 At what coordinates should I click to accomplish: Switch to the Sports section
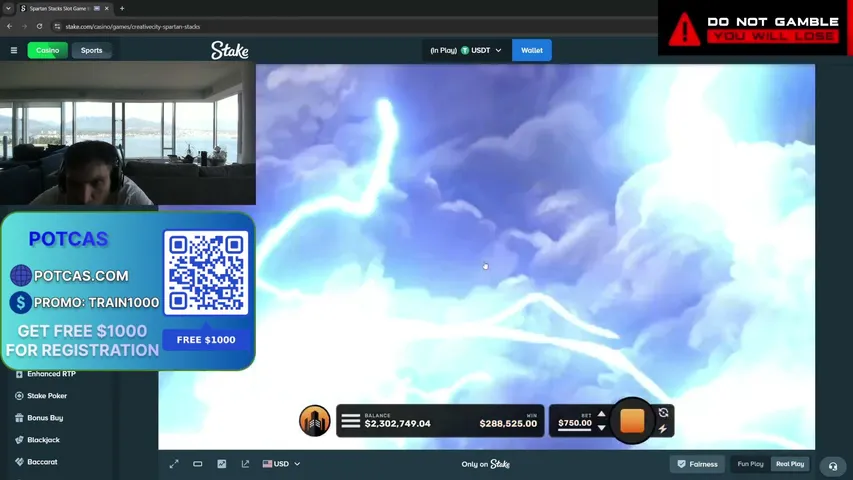tap(91, 50)
